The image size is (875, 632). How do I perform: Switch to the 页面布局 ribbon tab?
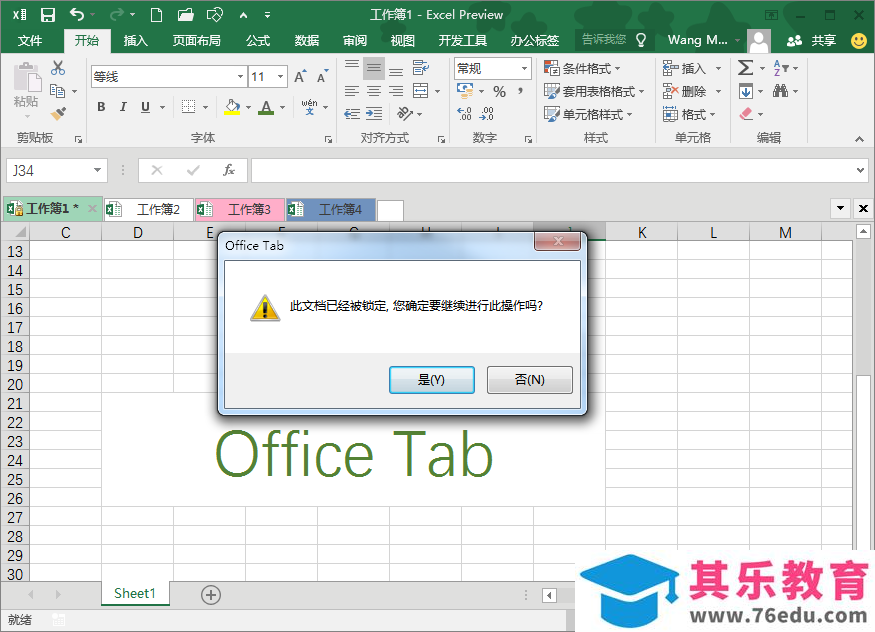tap(196, 40)
